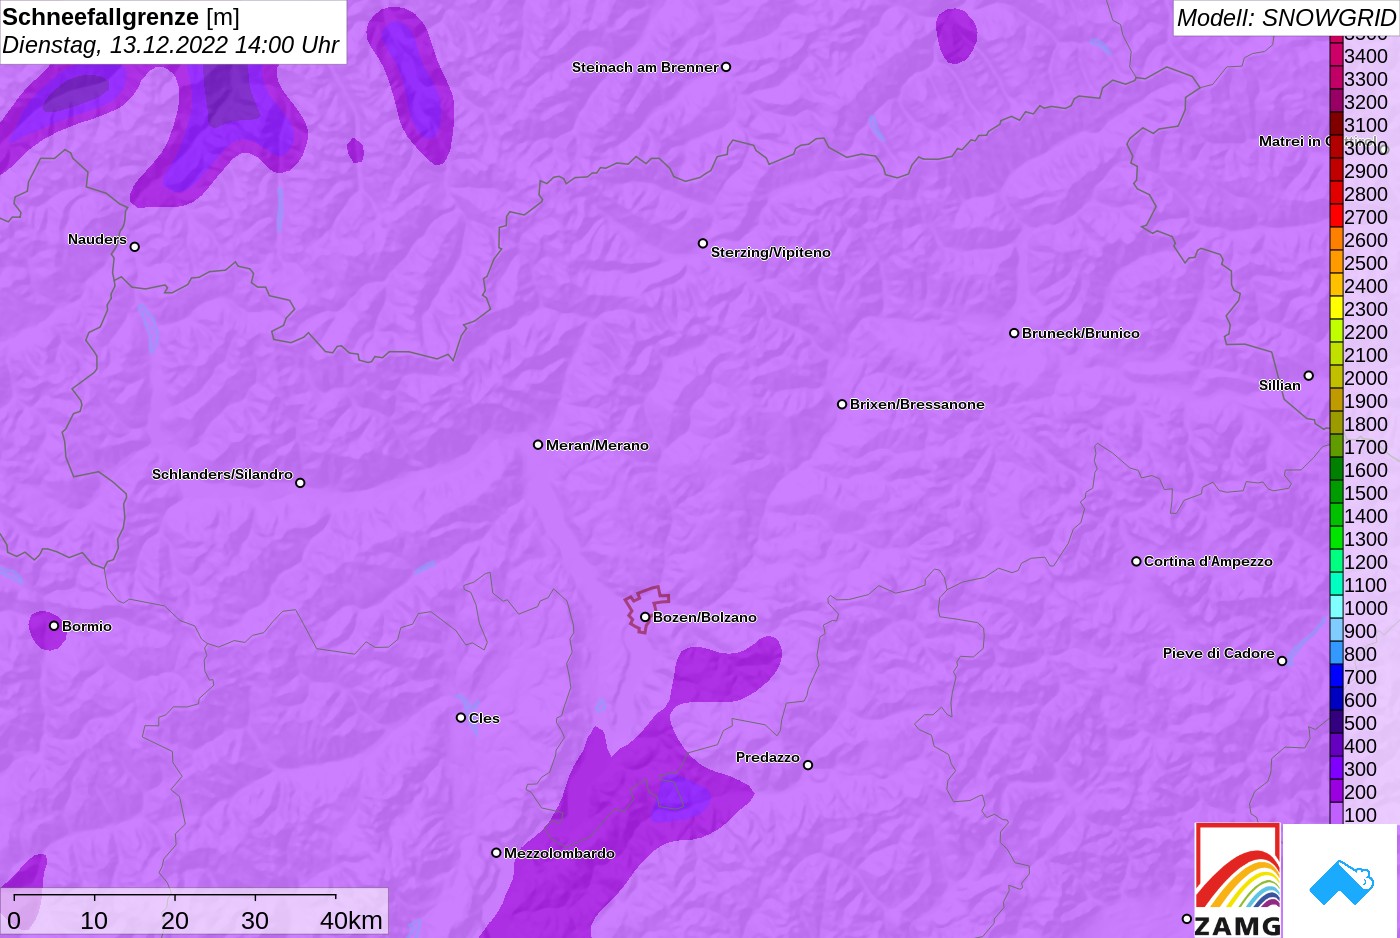Click the 1500 legend value
The width and height of the screenshot is (1400, 938).
[x=1366, y=493]
